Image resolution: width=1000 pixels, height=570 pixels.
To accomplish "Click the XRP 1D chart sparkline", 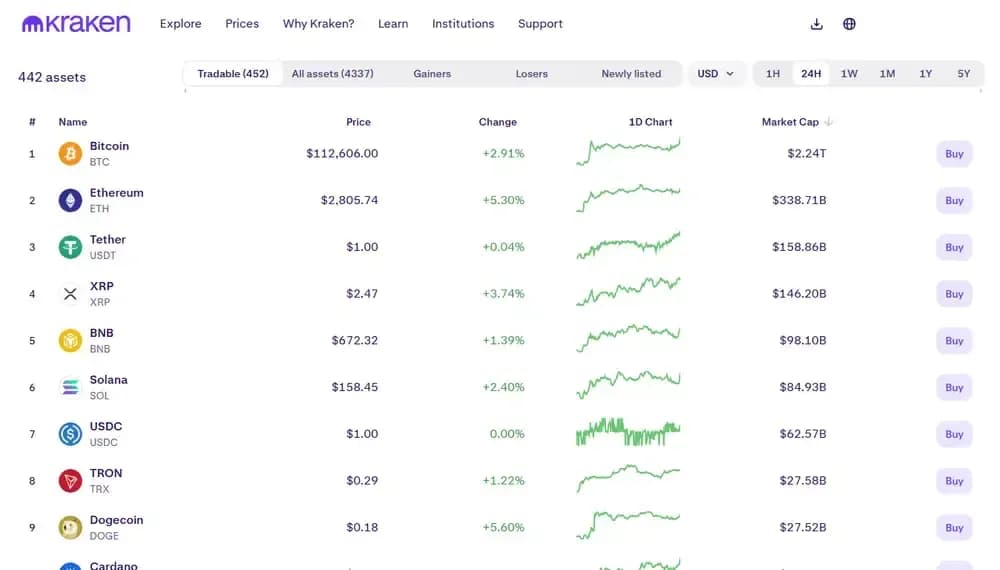I will 628,293.
